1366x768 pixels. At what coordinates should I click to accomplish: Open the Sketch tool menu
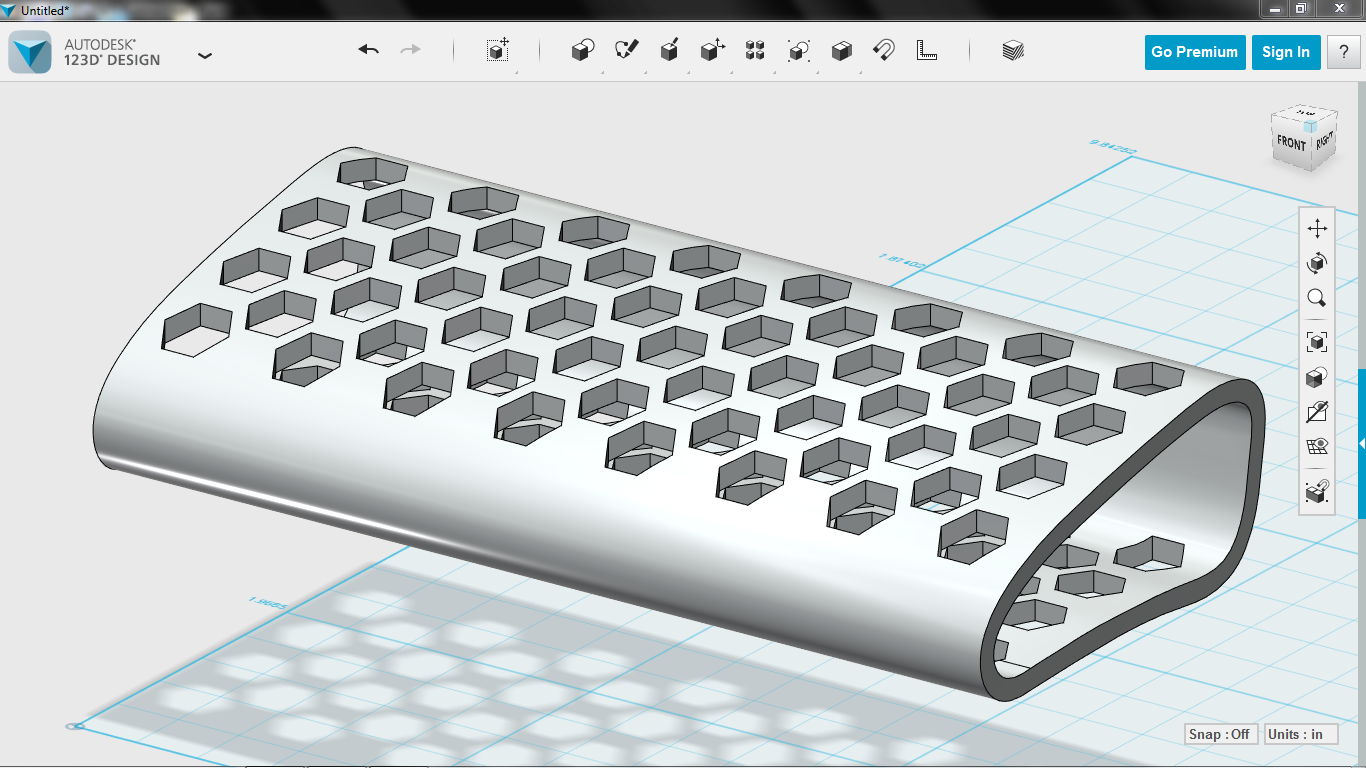point(626,50)
